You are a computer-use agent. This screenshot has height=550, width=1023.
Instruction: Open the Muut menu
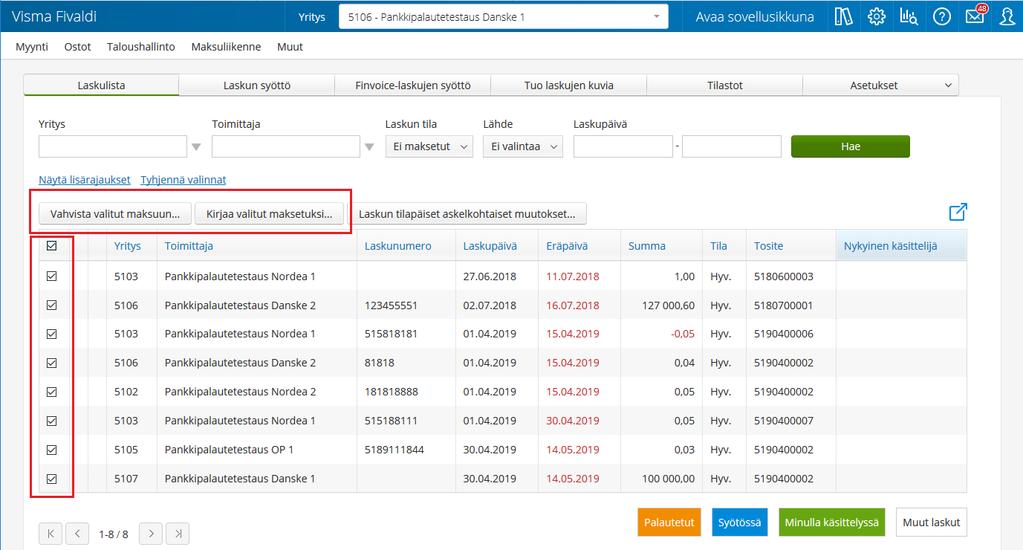290,47
